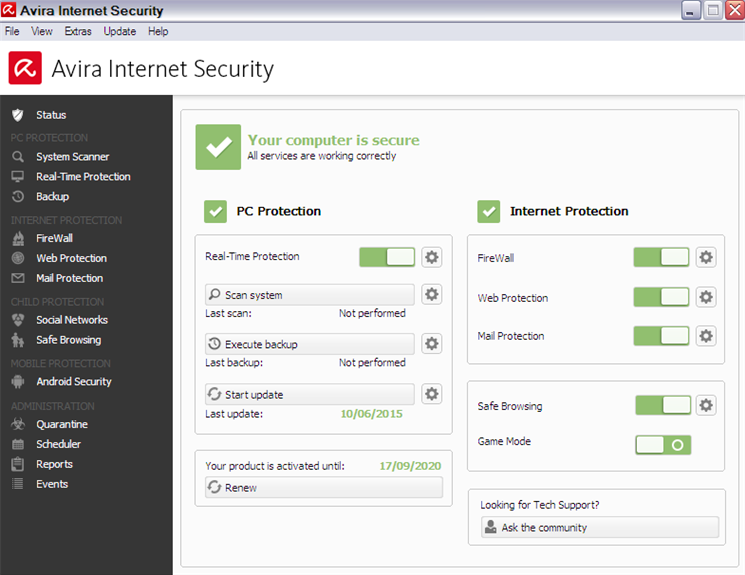745x575 pixels.
Task: Open the Extras menu
Action: tap(78, 32)
